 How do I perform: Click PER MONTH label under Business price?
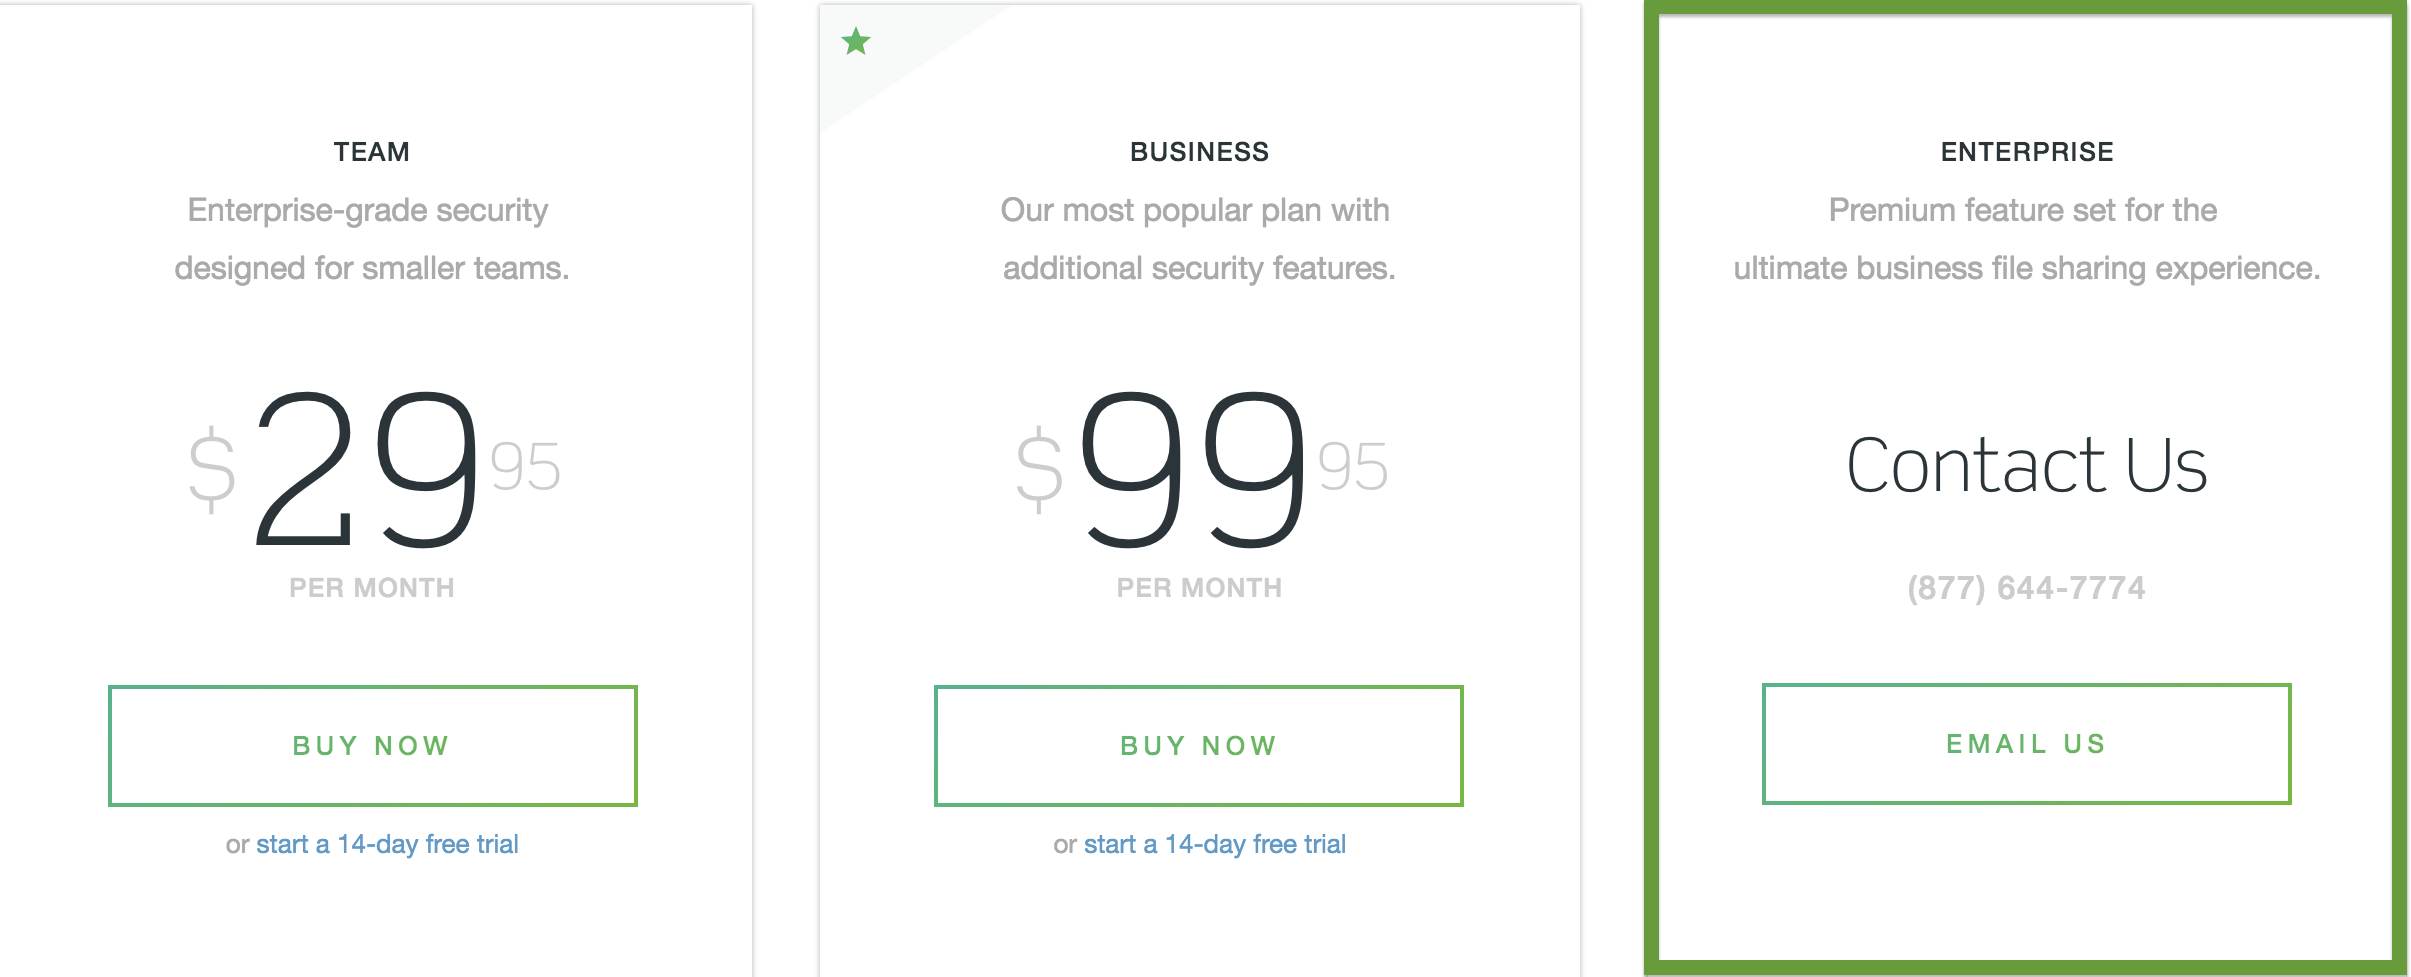click(x=1199, y=588)
